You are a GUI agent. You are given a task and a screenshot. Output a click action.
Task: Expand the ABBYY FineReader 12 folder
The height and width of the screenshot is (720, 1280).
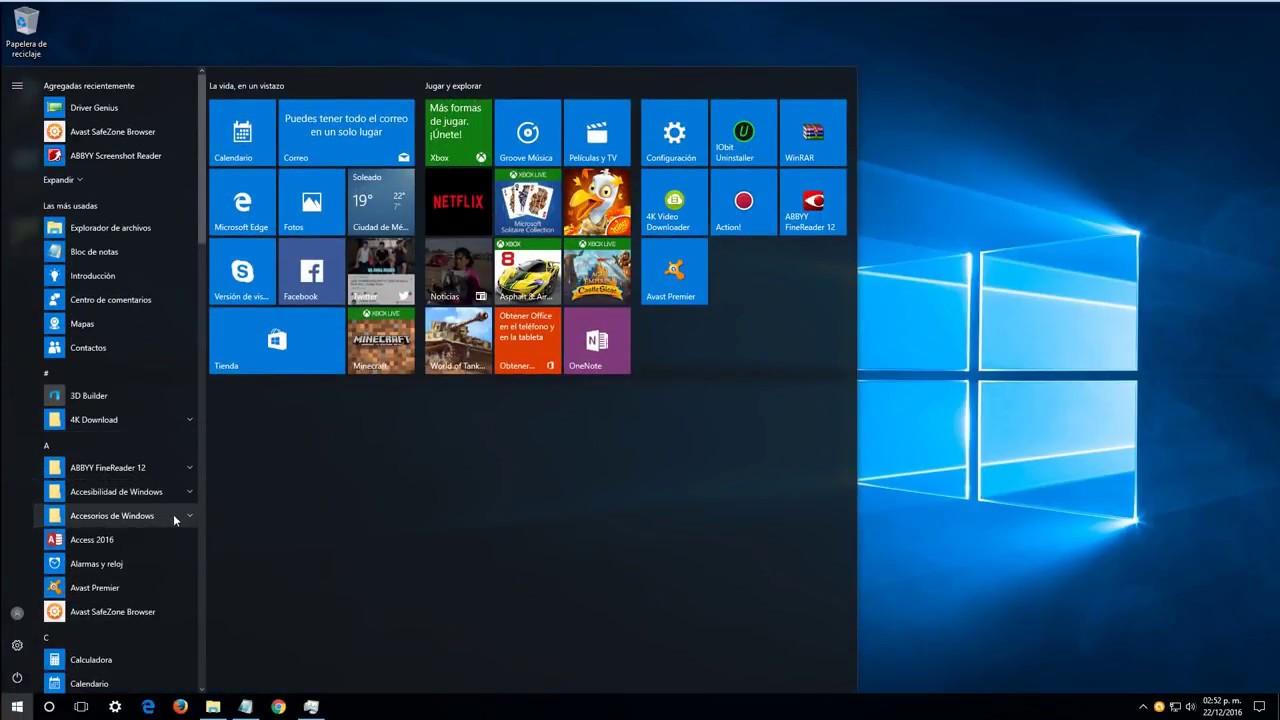(117, 468)
